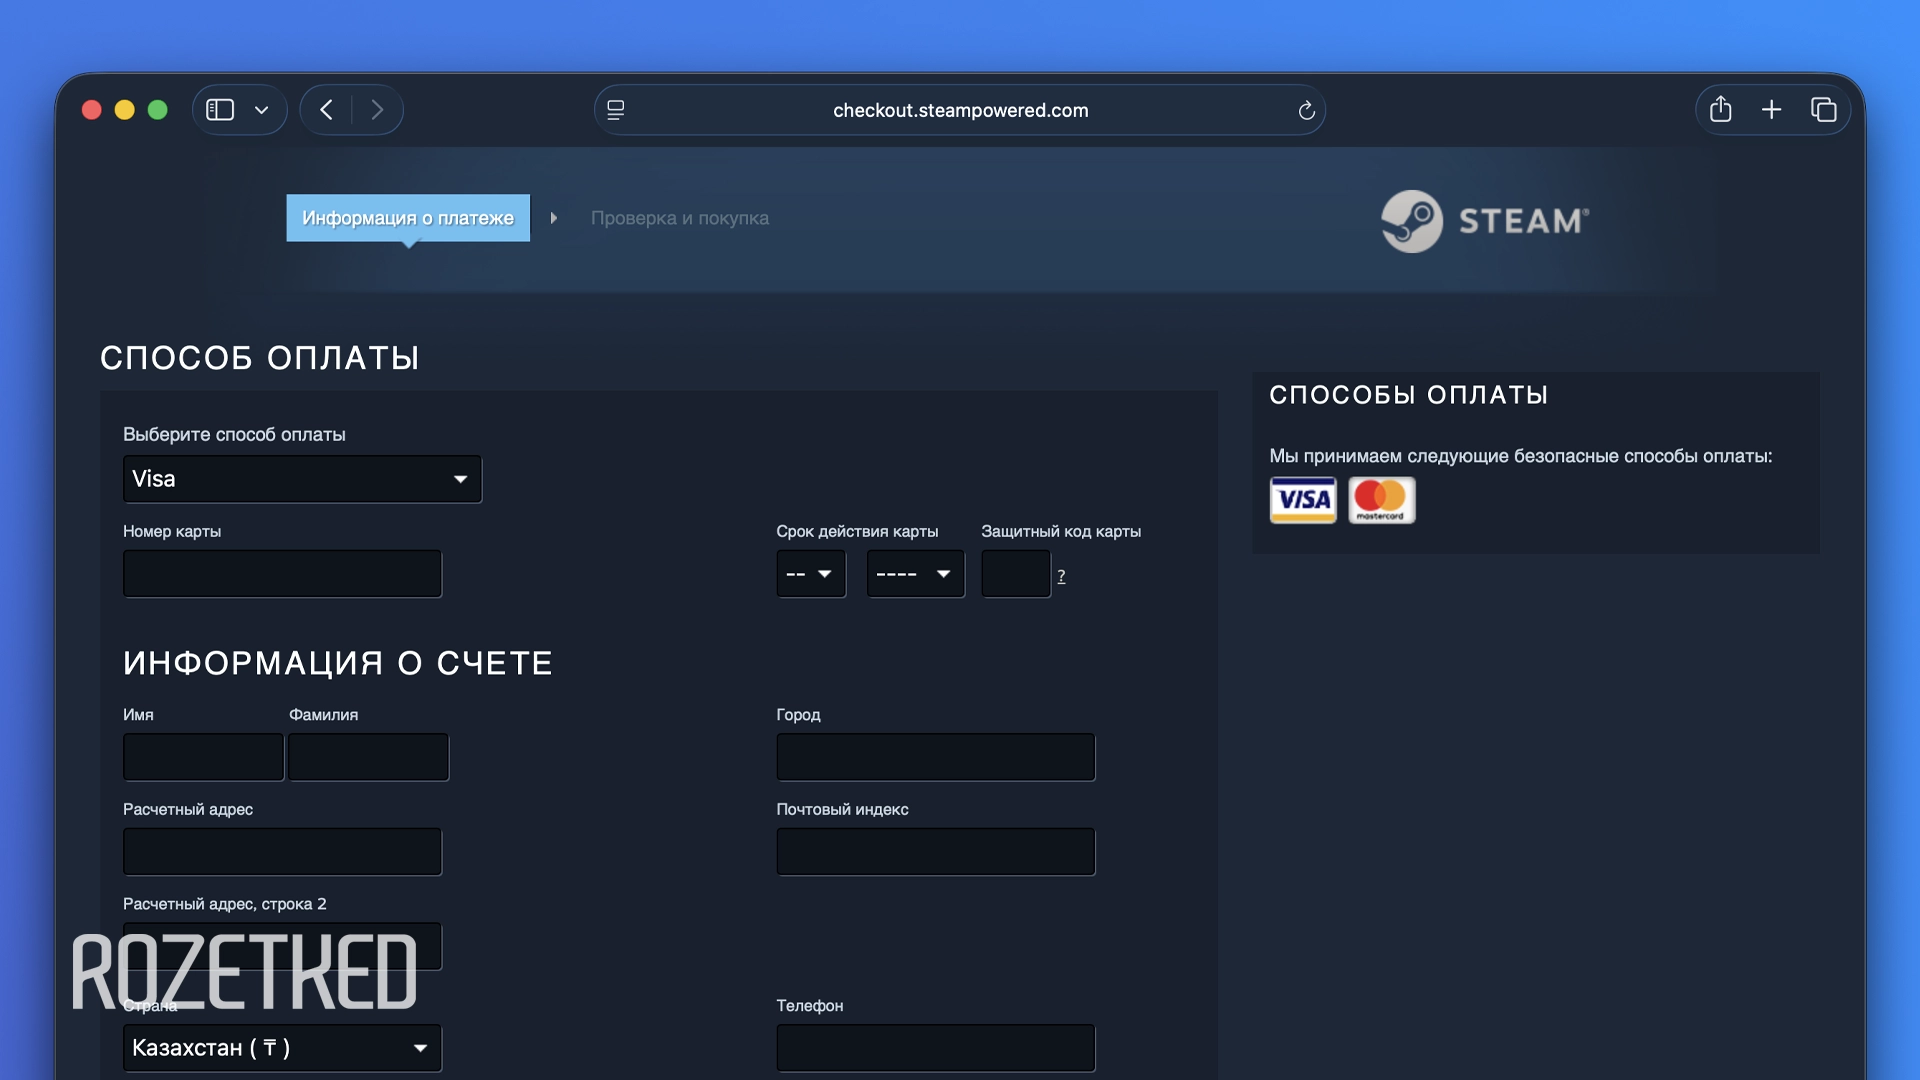
Task: Click the checkout.steampowered.com address bar
Action: 960,110
